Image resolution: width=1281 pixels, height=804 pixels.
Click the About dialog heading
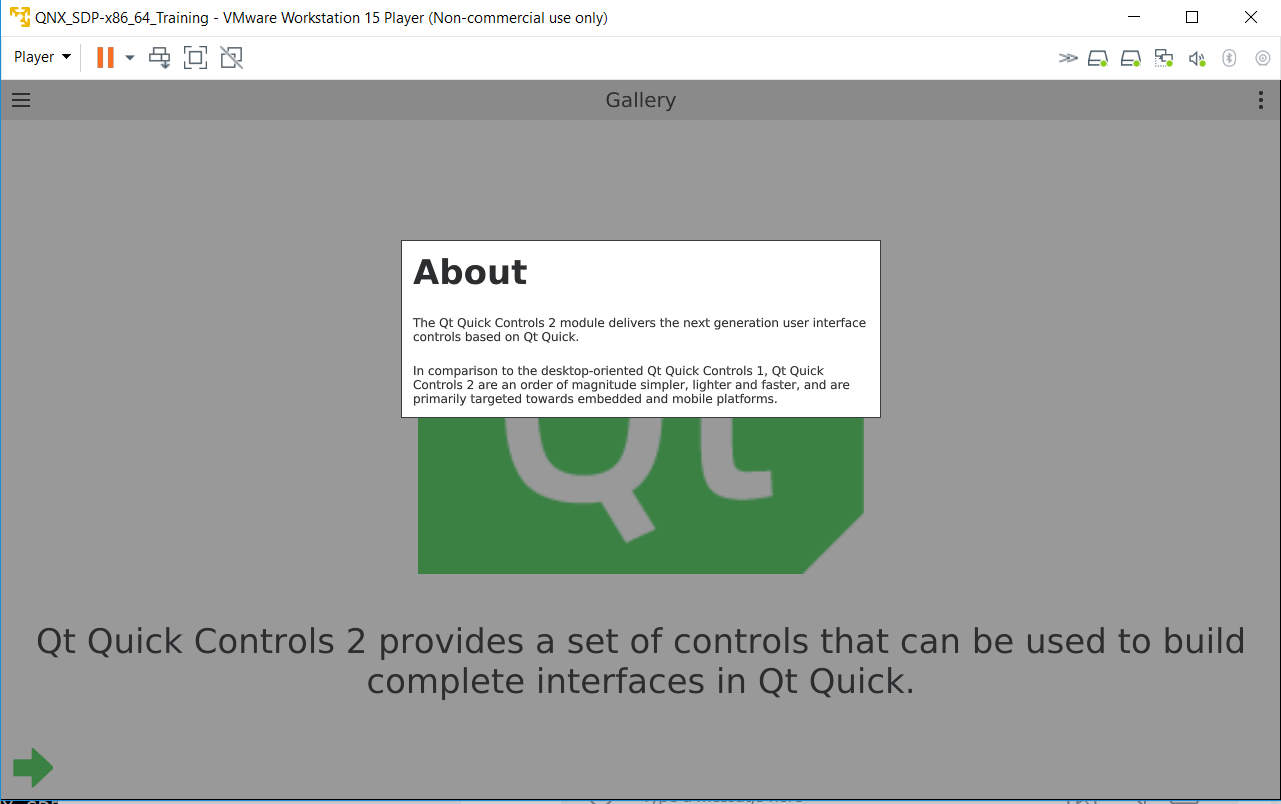470,272
